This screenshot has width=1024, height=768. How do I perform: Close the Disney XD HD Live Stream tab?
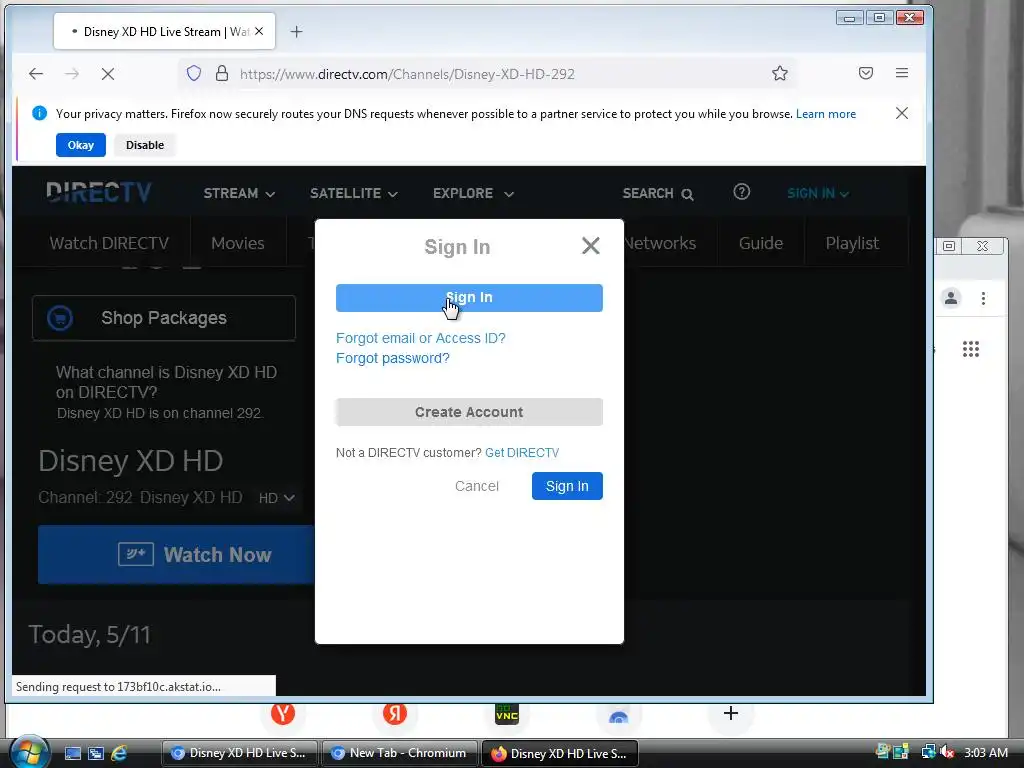point(259,31)
